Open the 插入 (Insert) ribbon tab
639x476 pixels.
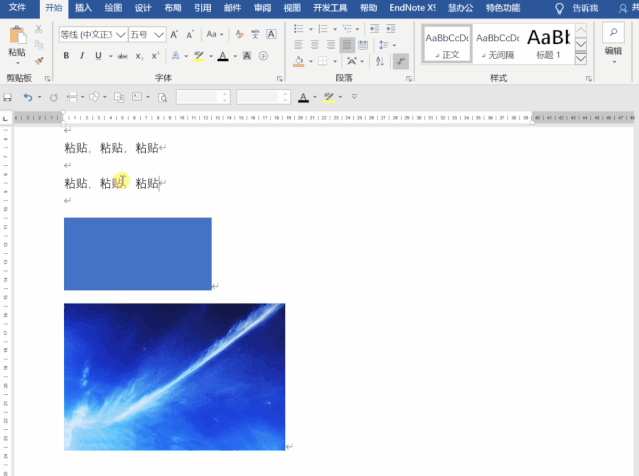pyautogui.click(x=83, y=7)
